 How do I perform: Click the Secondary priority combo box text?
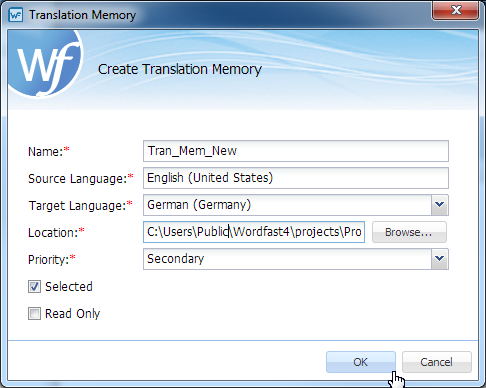pos(176,259)
